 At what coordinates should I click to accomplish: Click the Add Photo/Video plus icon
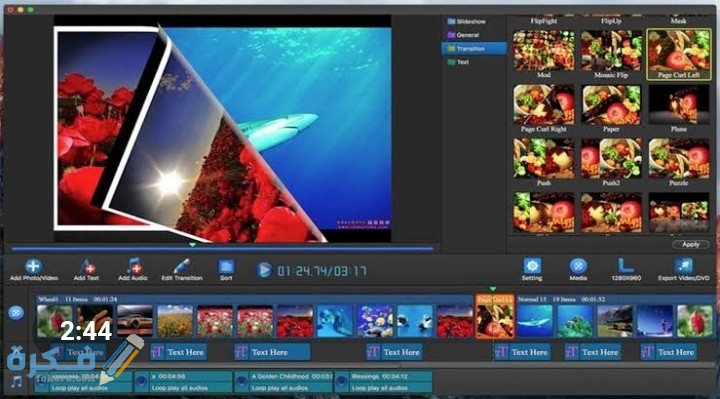pyautogui.click(x=33, y=266)
